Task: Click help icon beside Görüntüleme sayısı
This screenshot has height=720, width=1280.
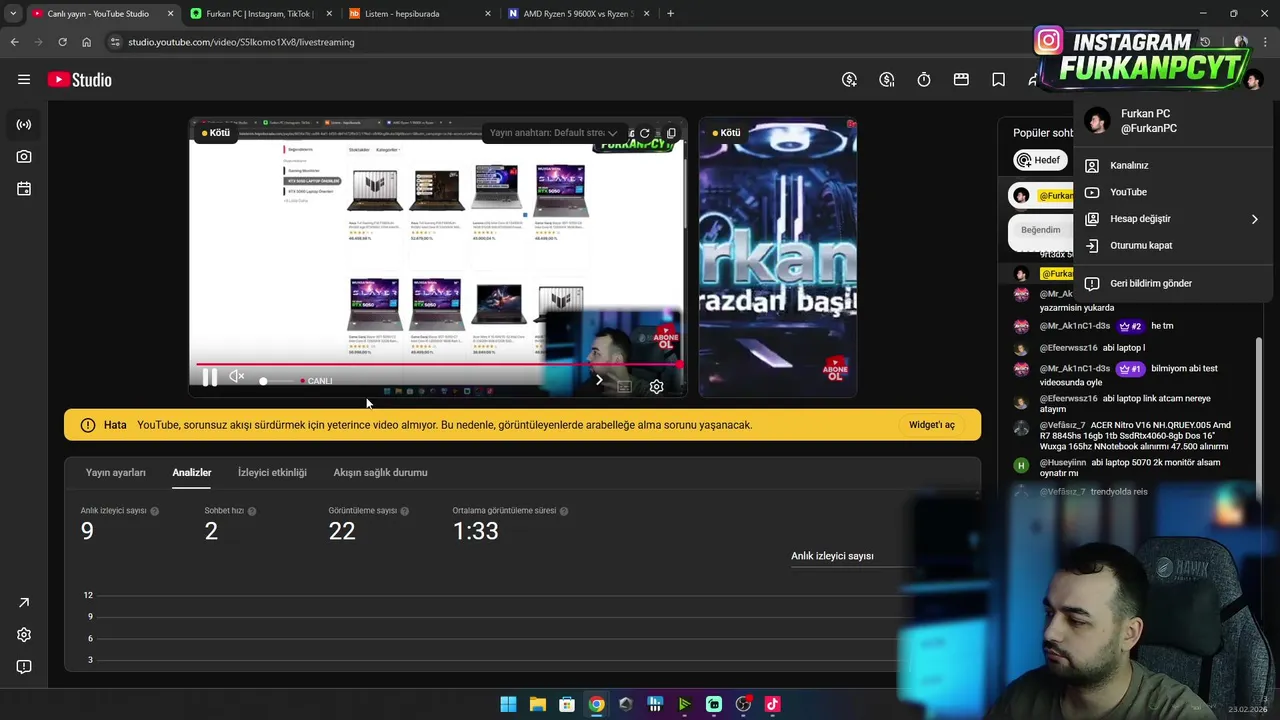Action: click(405, 511)
